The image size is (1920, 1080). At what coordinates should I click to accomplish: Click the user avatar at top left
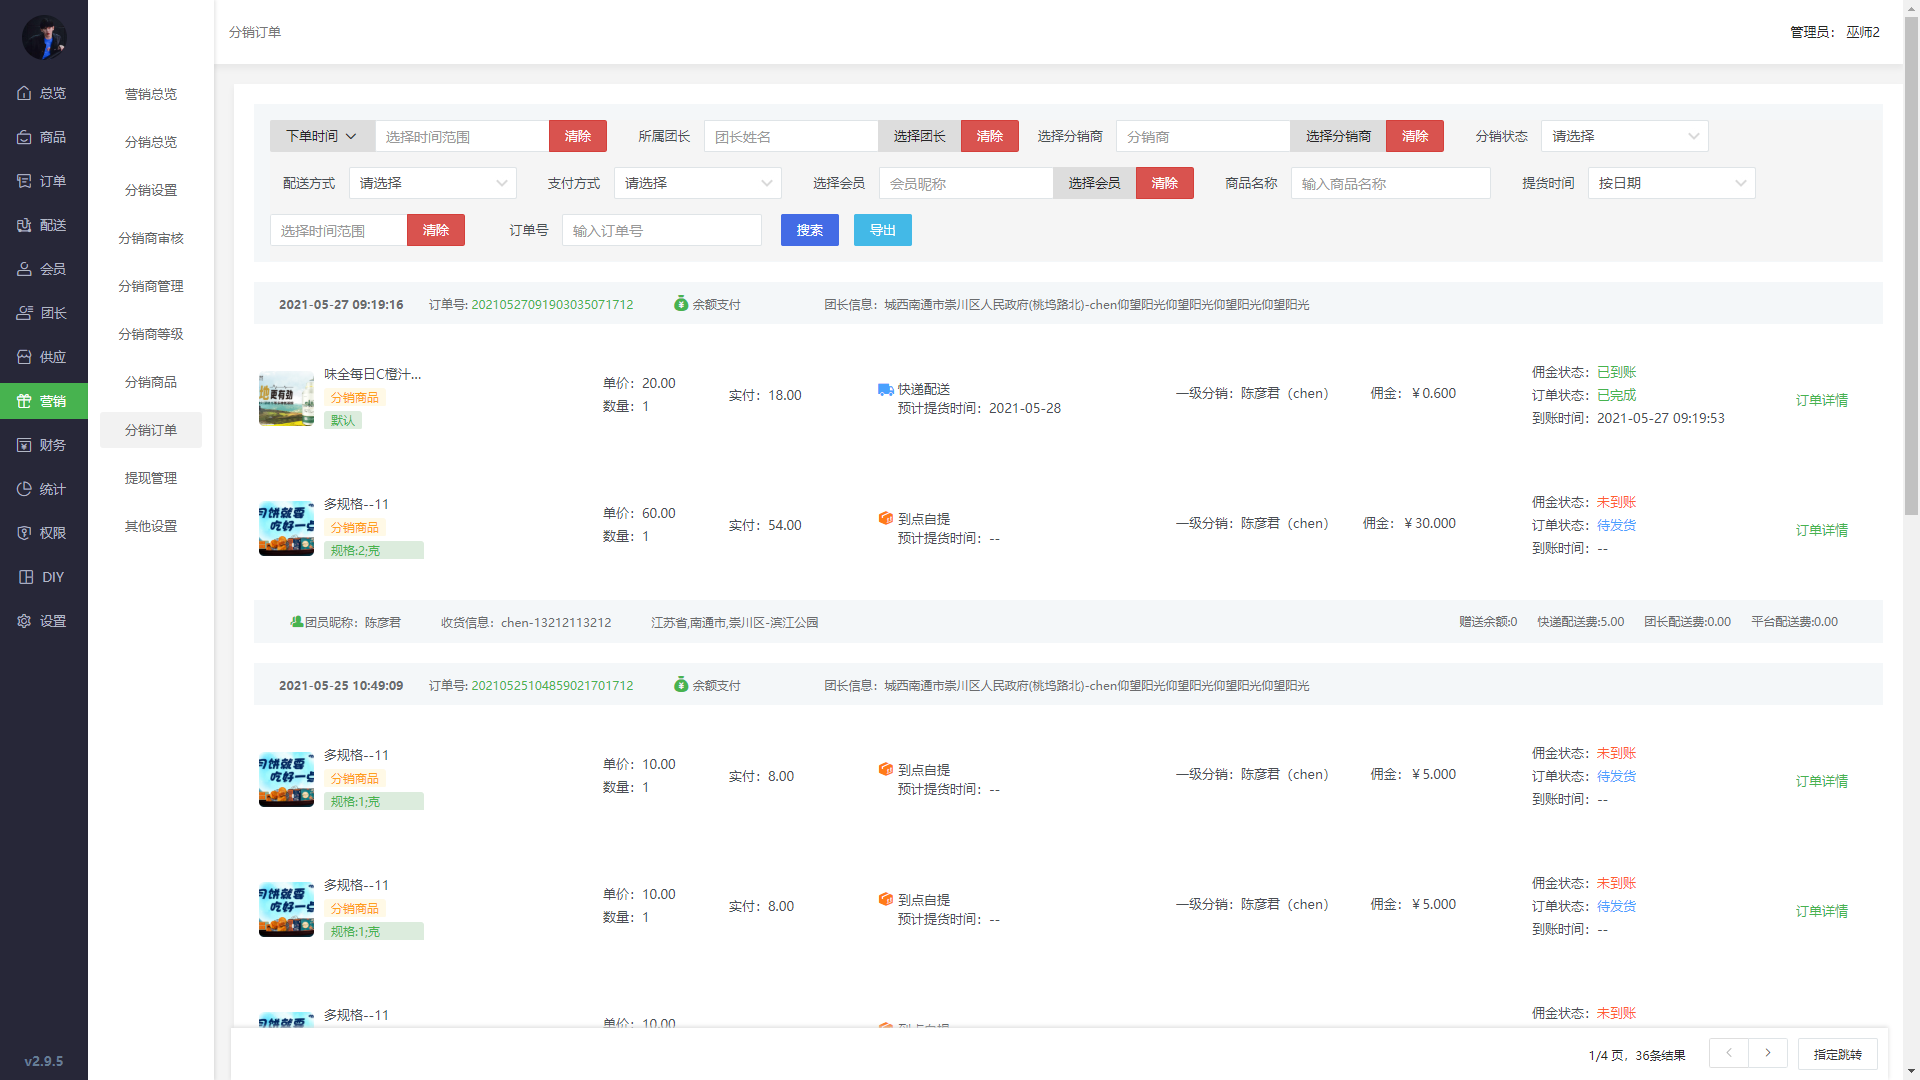pos(44,37)
